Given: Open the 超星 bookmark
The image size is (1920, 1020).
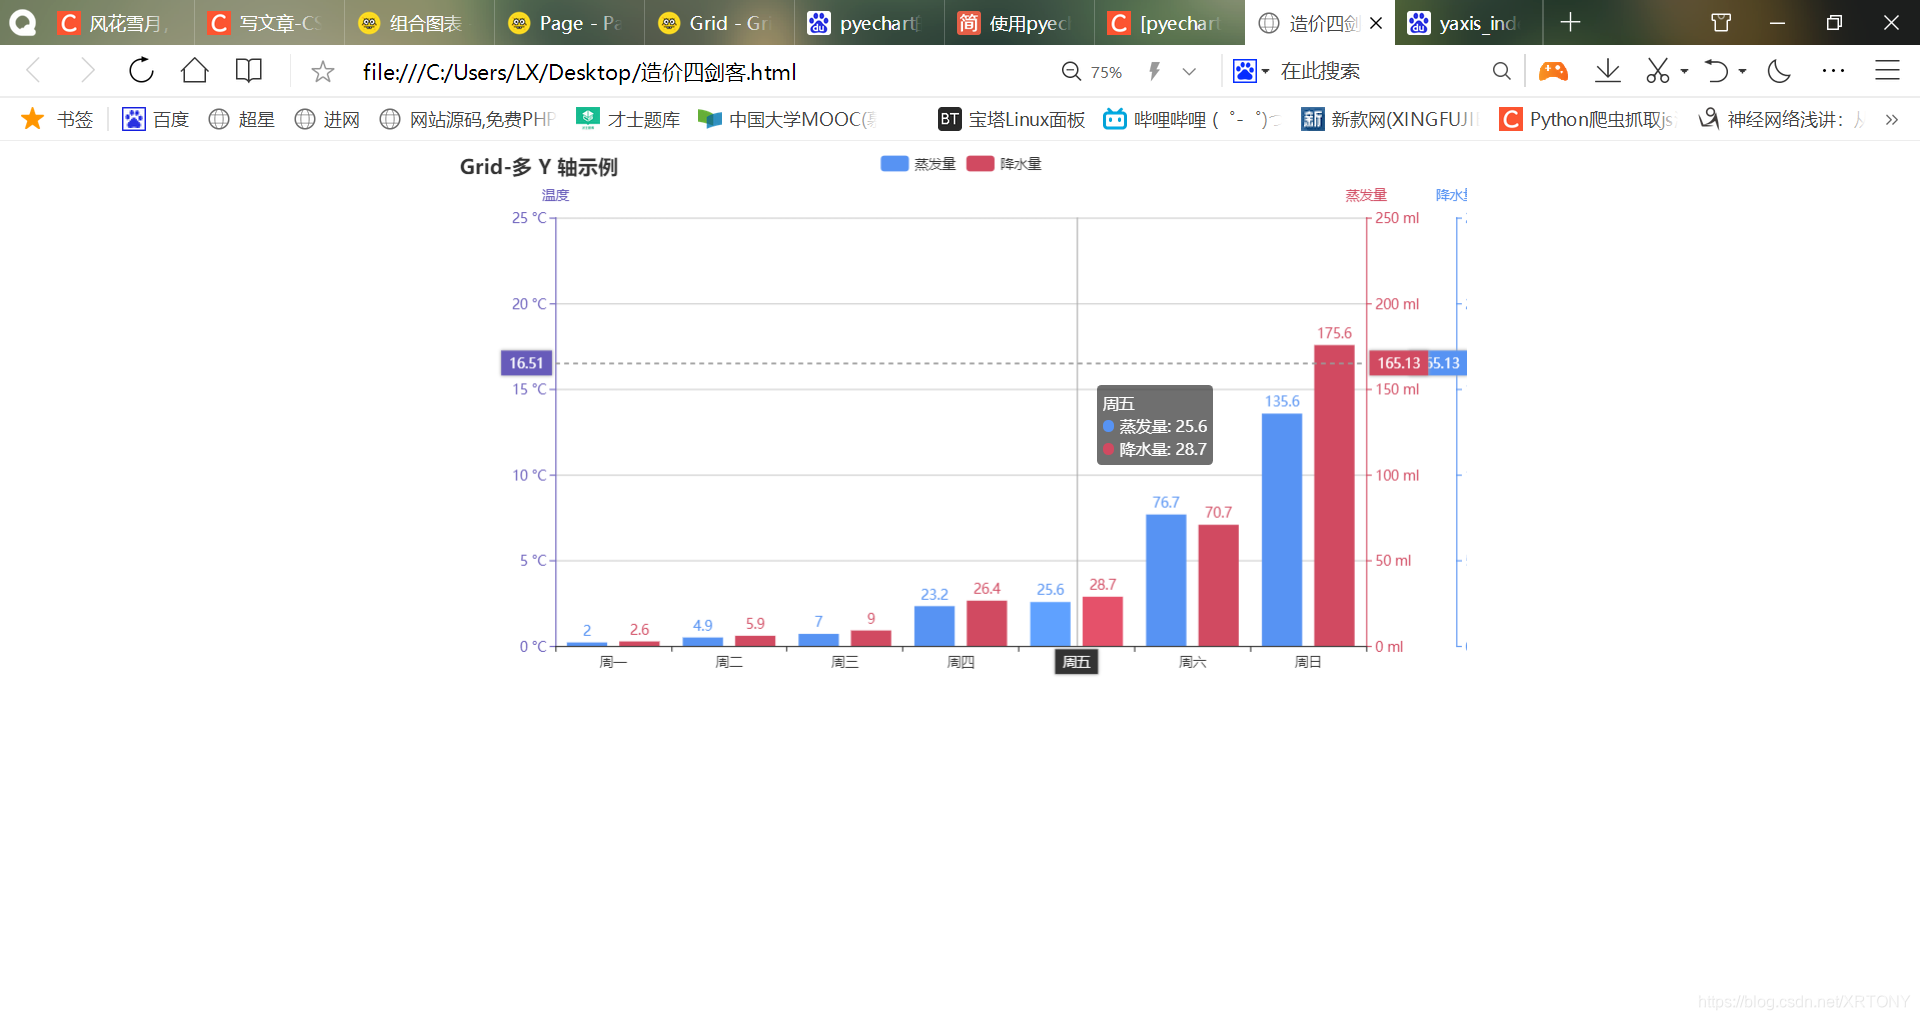Looking at the screenshot, I should (241, 119).
